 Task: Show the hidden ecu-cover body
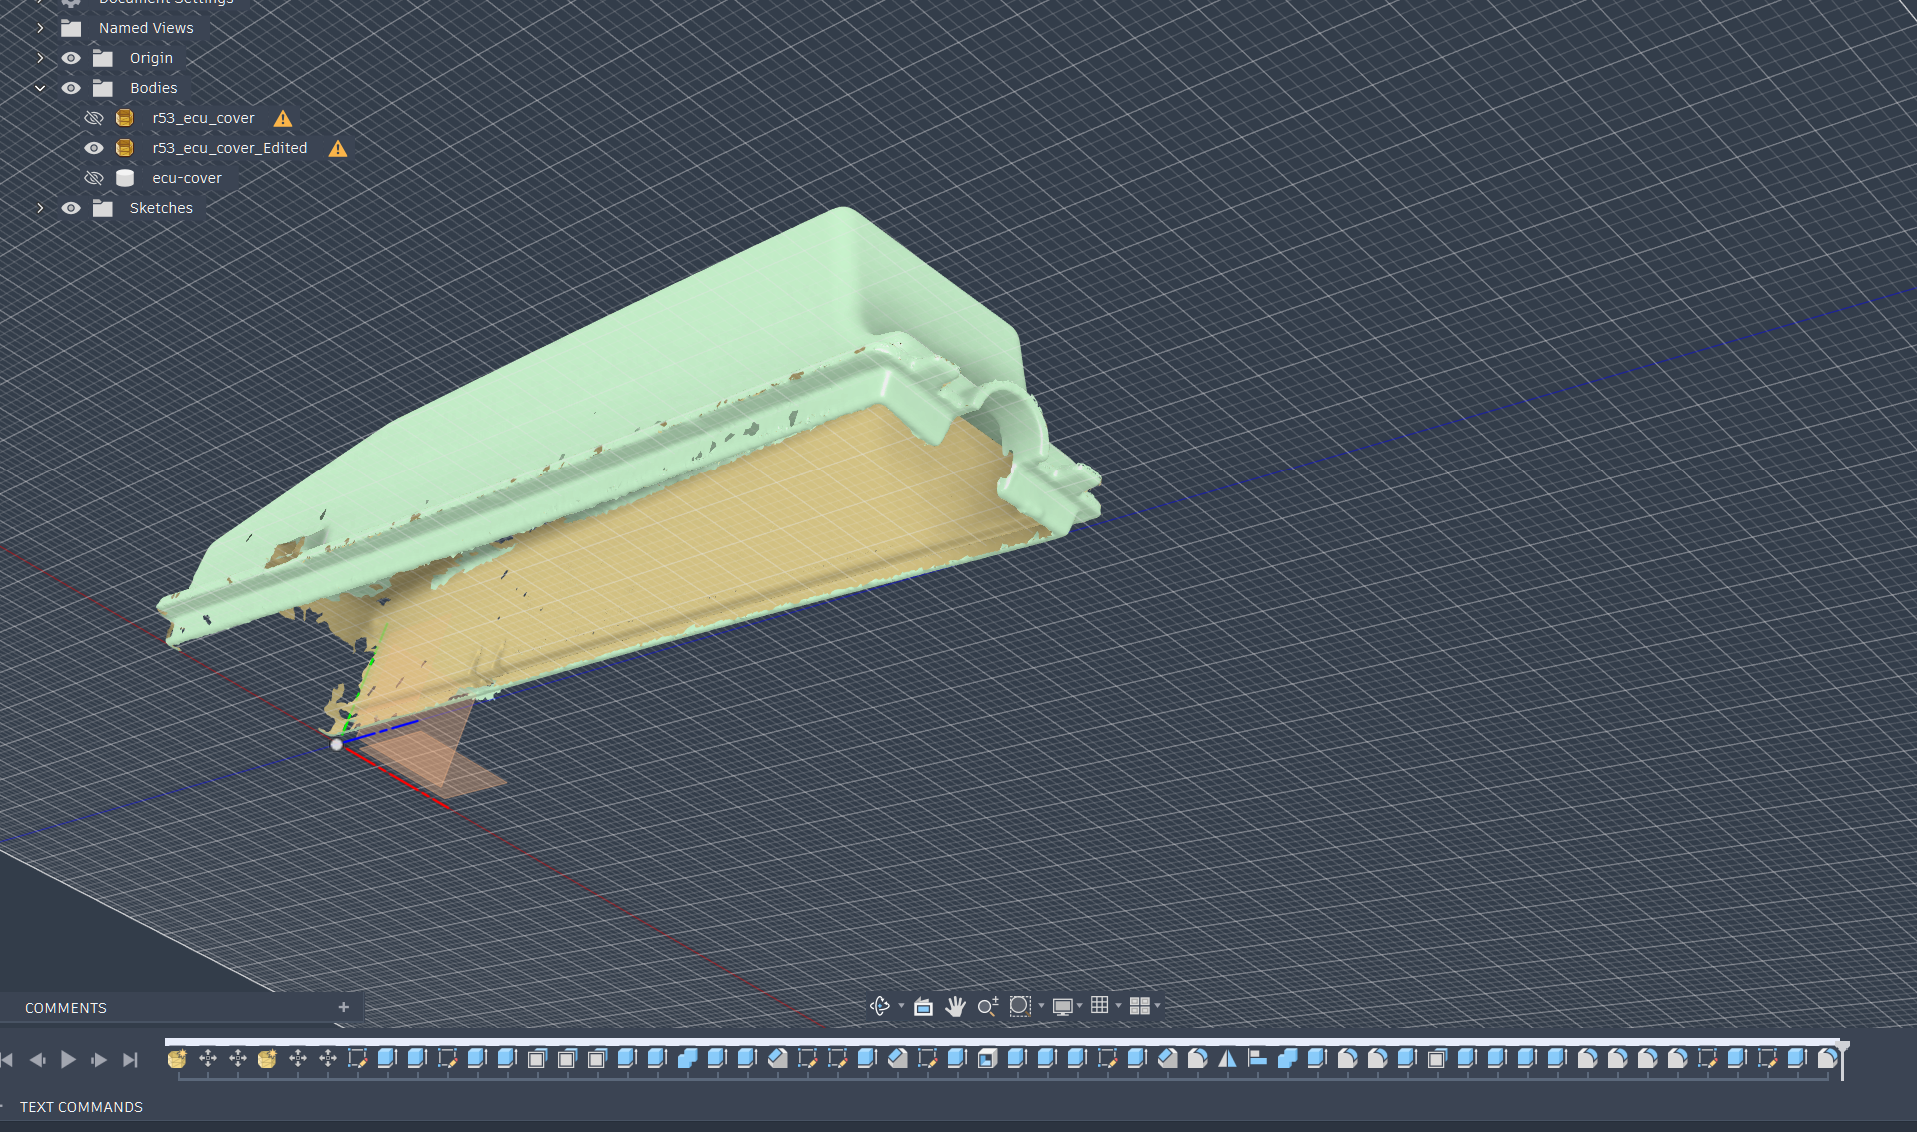(x=93, y=178)
